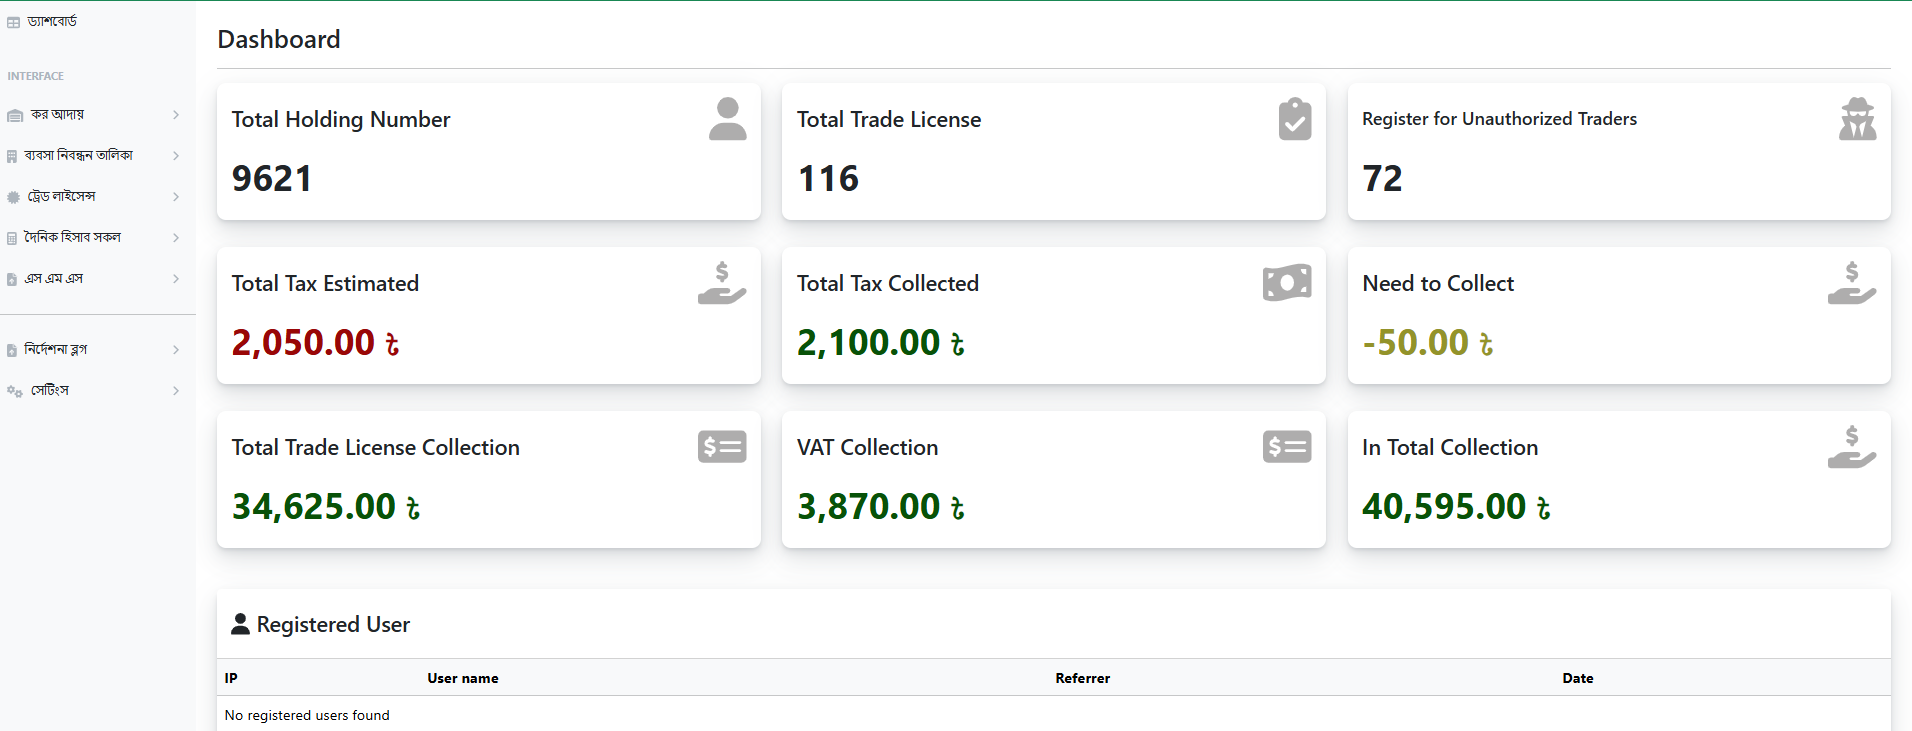This screenshot has width=1912, height=731.
Task: Click the Total Tax Collected cash icon
Action: coord(1286,282)
